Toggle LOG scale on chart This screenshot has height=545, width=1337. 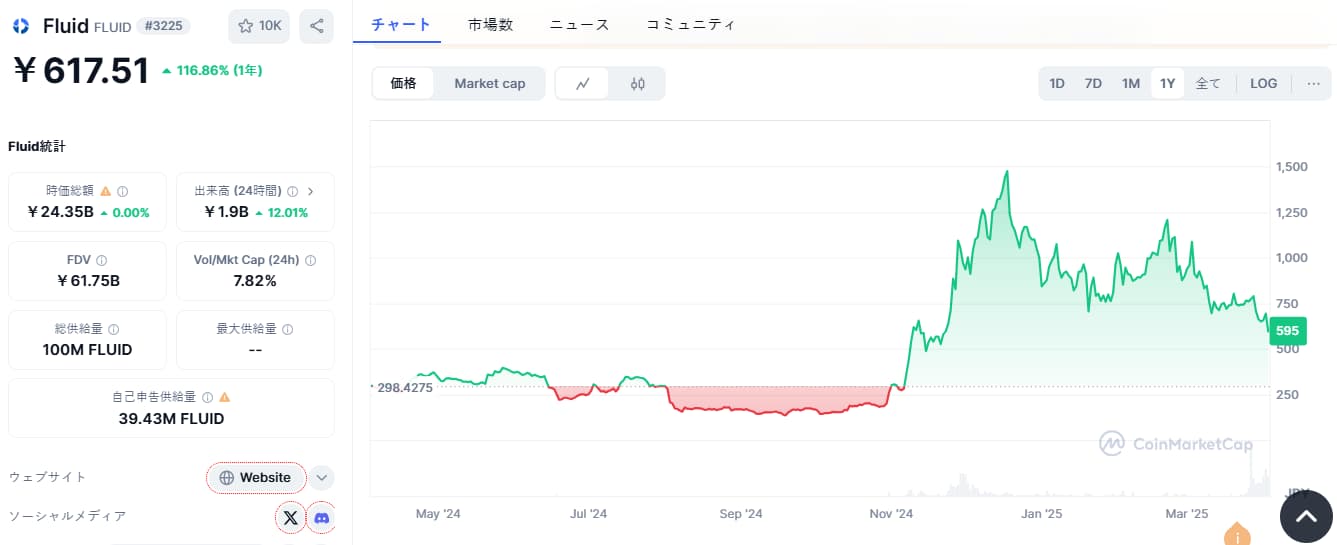point(1263,84)
